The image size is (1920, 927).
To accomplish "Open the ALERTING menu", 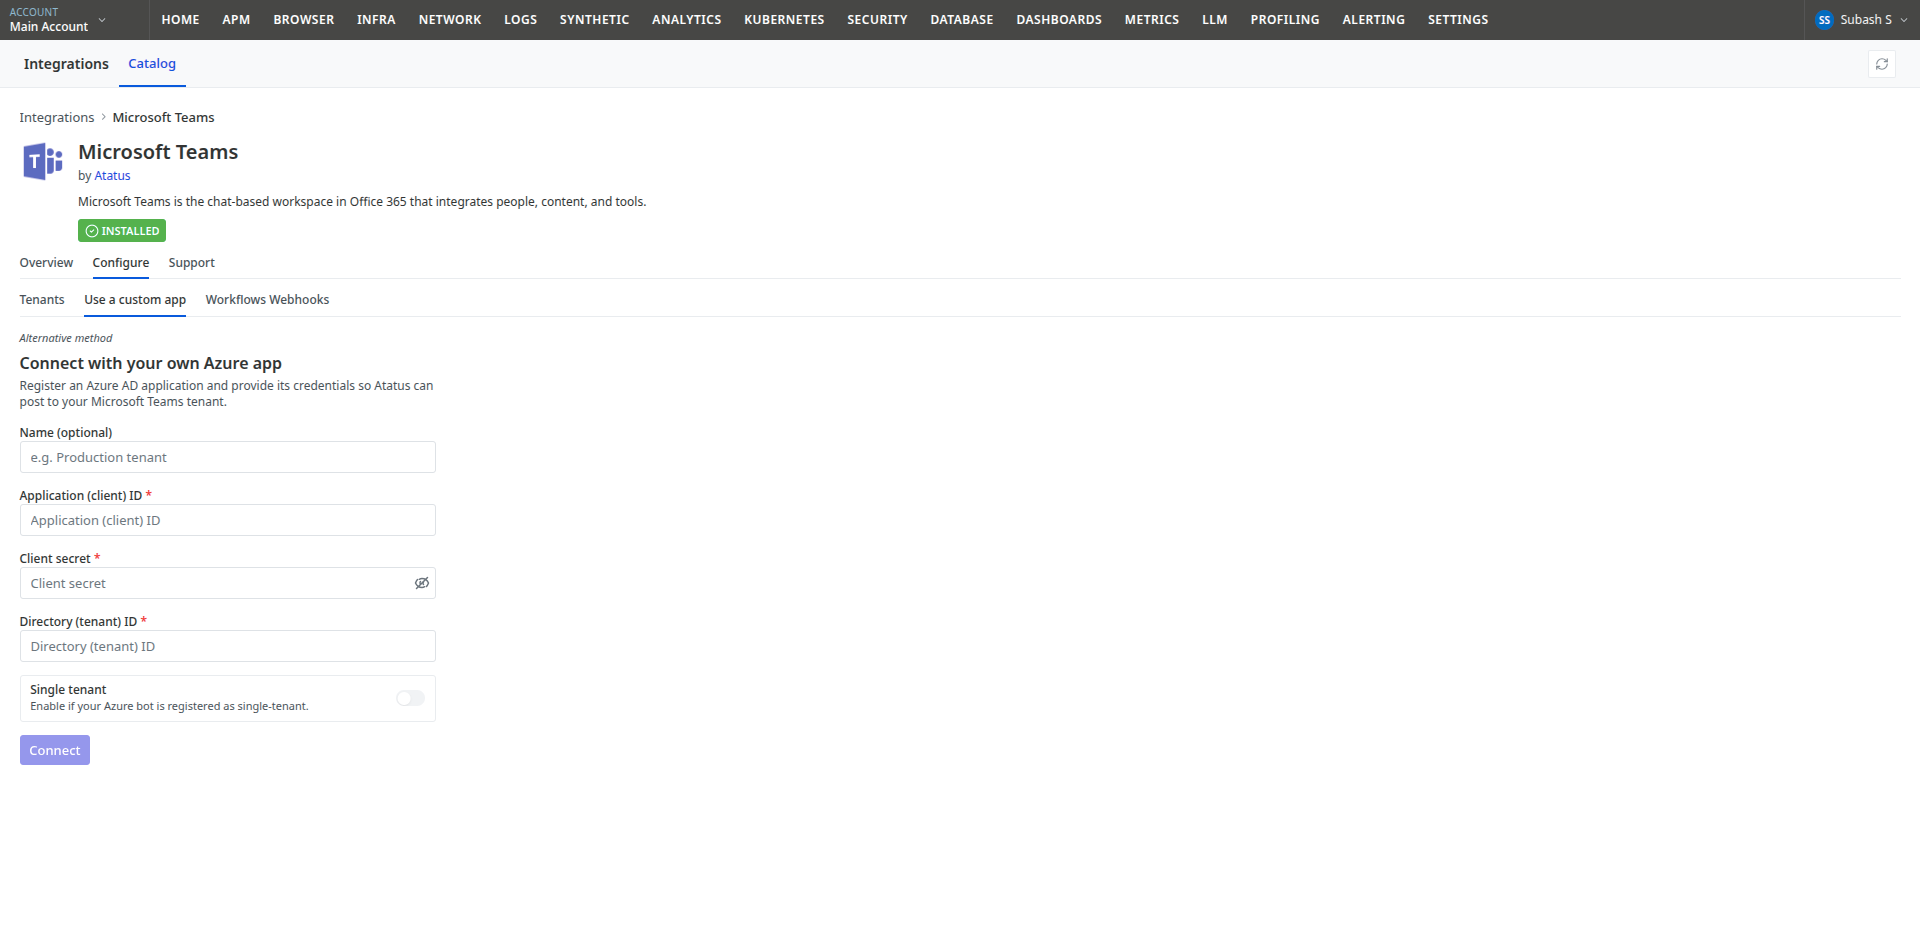I will click(x=1373, y=20).
